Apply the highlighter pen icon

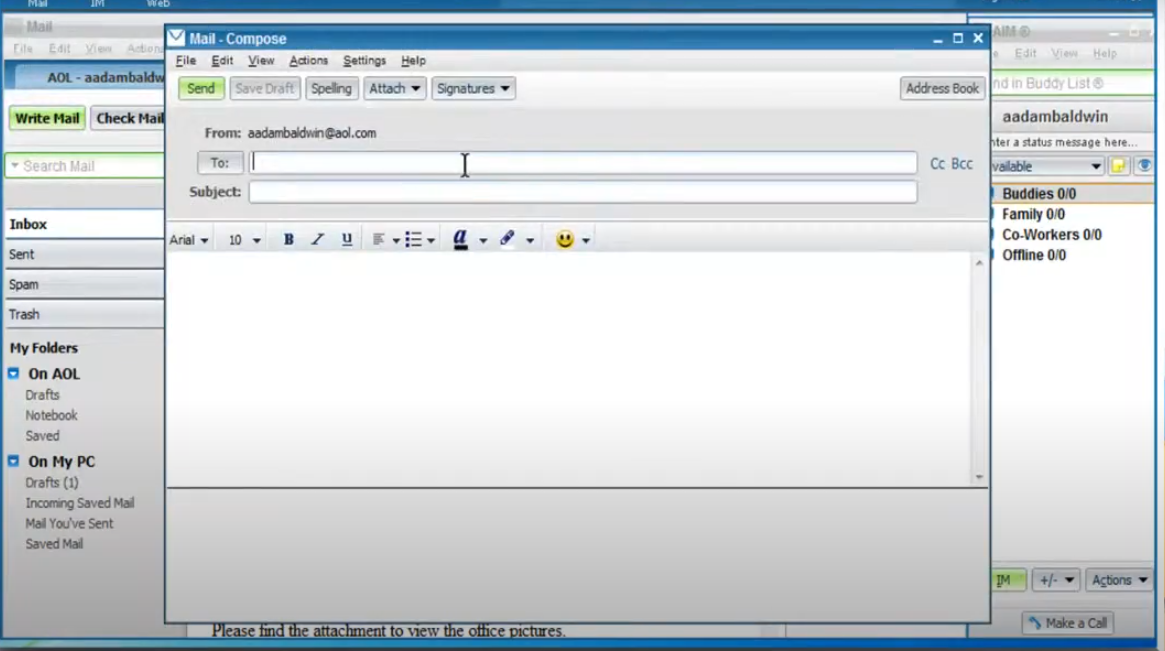click(x=507, y=239)
